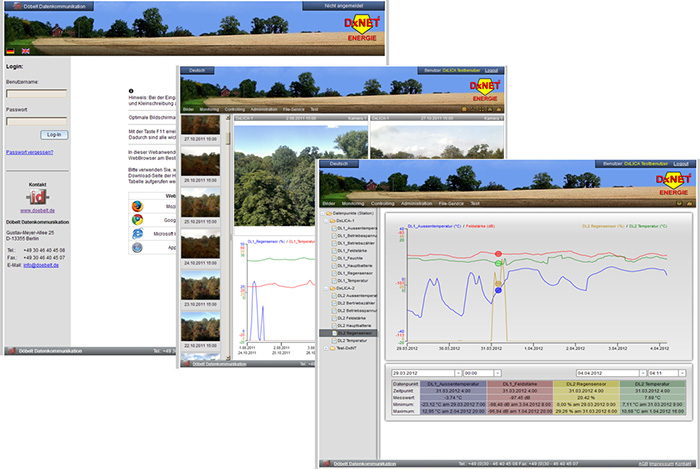Image resolution: width=700 pixels, height=469 pixels.
Task: Click red Feldstärke marker dot on chart
Action: click(x=498, y=254)
